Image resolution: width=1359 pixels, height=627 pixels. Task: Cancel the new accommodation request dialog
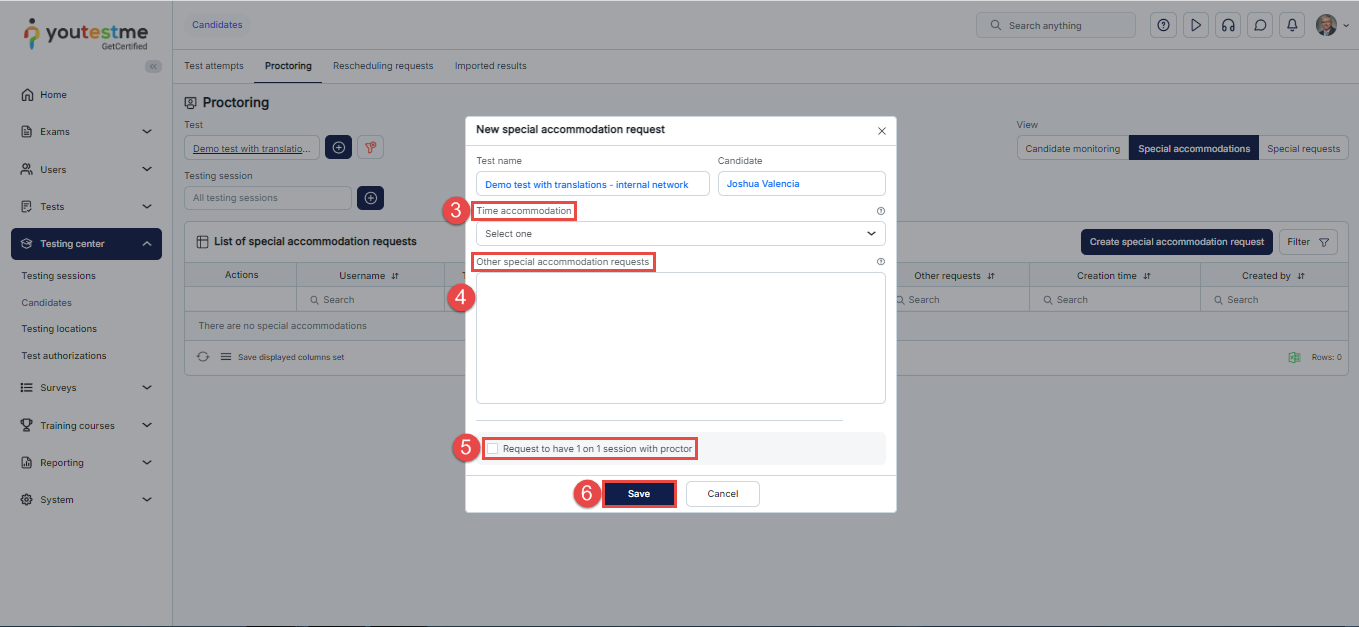[x=722, y=494]
